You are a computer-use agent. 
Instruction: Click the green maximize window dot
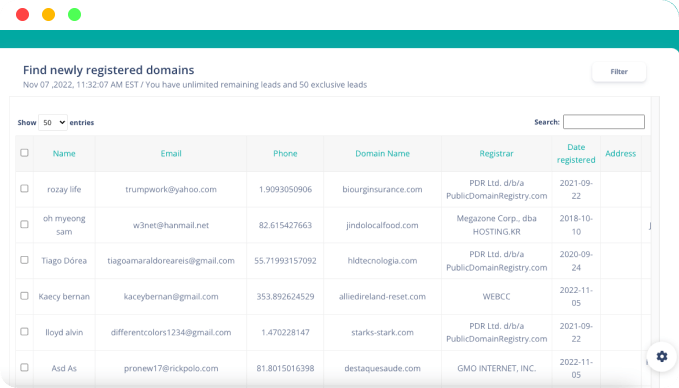74,15
